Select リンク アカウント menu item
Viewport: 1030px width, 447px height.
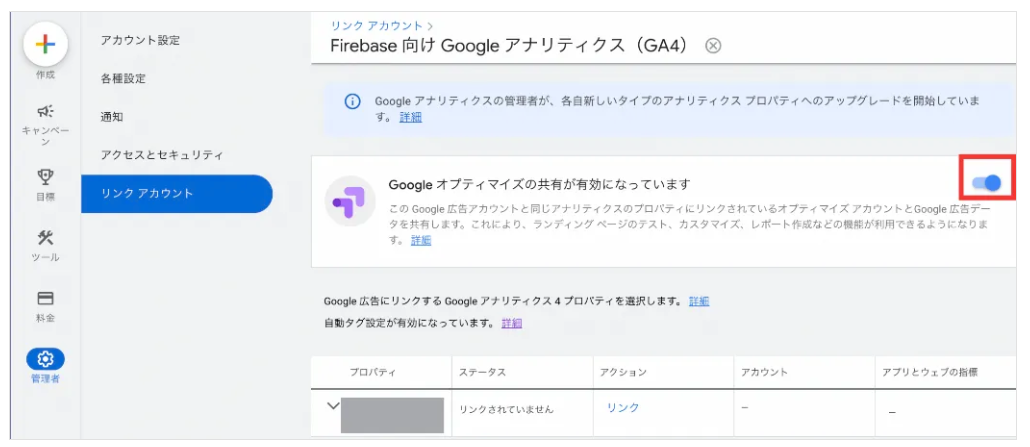coord(147,193)
